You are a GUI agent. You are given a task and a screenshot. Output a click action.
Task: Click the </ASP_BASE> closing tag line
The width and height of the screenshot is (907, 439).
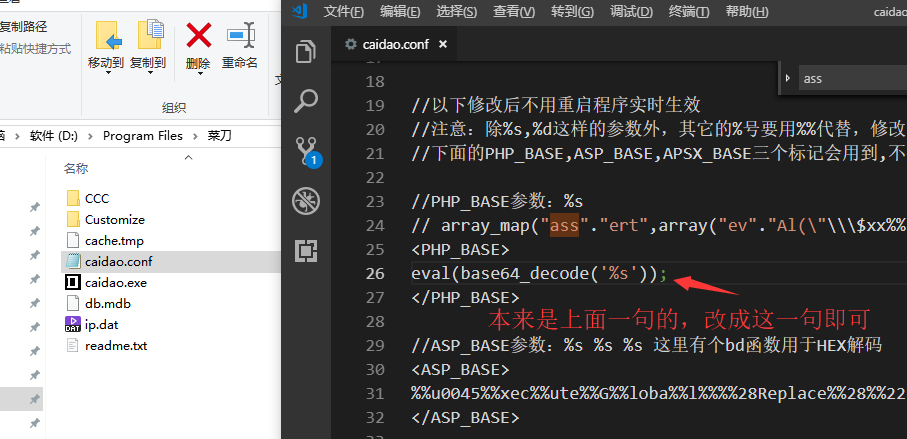coord(465,417)
